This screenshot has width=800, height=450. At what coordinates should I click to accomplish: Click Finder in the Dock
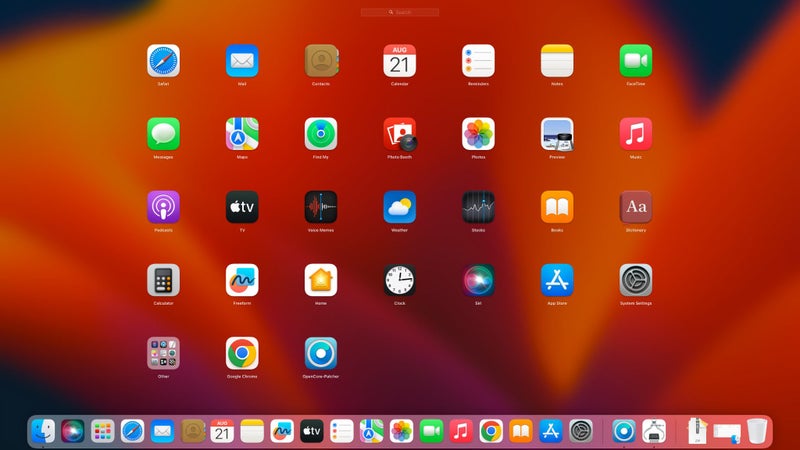tap(43, 432)
